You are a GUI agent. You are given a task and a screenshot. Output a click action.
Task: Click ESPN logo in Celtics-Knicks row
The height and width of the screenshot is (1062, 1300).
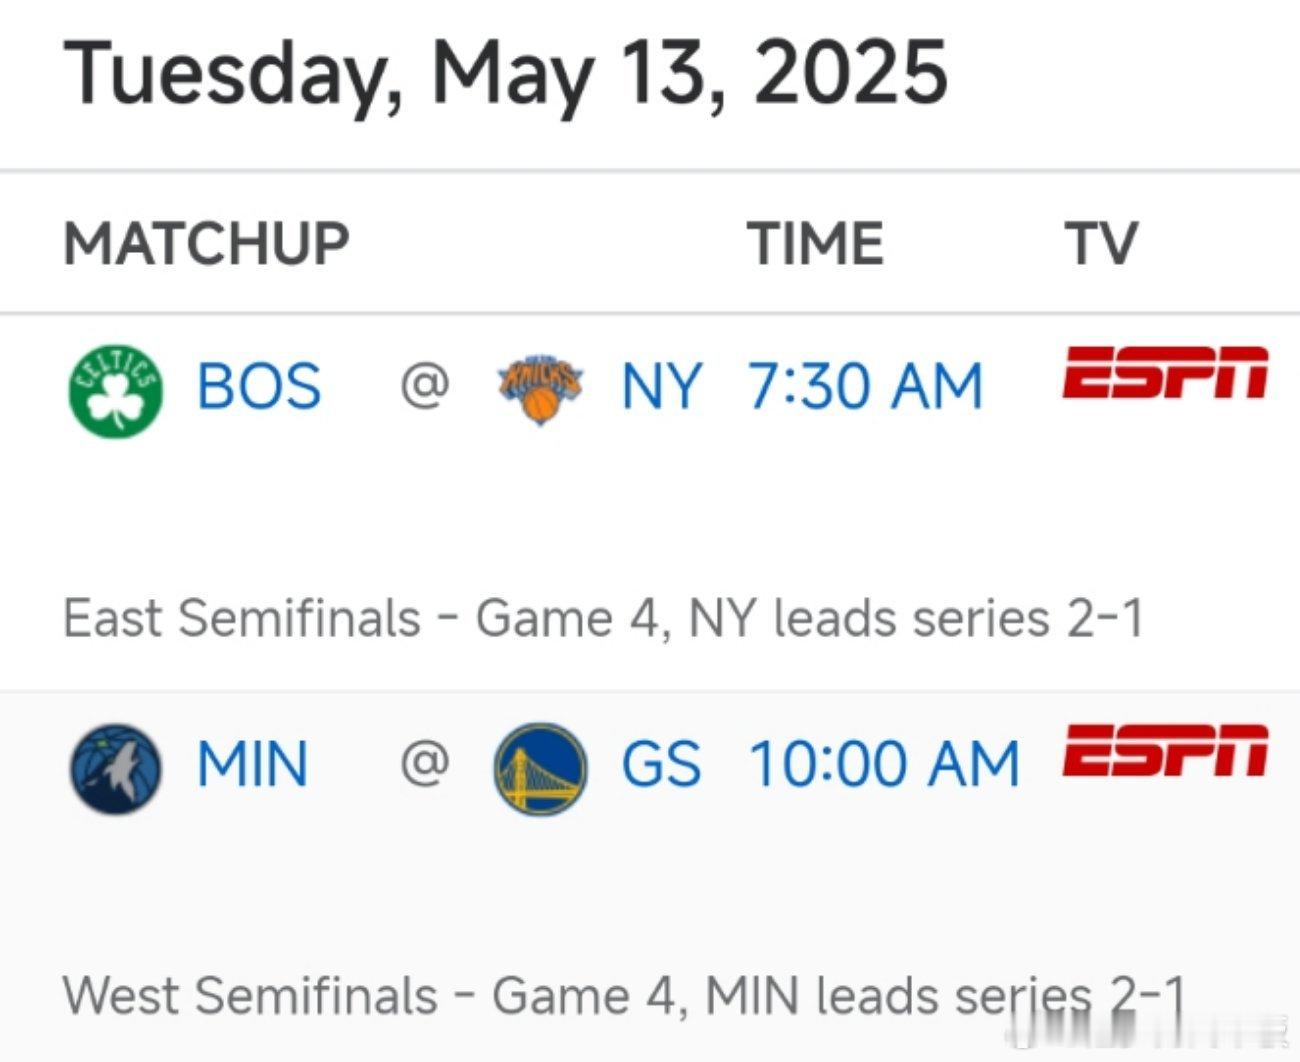(x=1166, y=372)
